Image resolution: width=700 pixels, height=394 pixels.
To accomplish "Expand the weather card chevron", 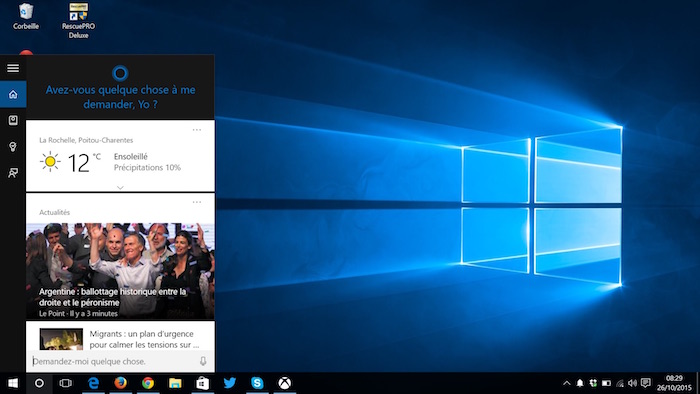I will [x=120, y=187].
